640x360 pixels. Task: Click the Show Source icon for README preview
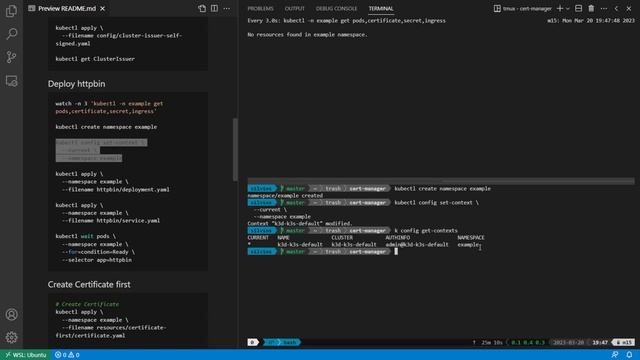tap(202, 9)
